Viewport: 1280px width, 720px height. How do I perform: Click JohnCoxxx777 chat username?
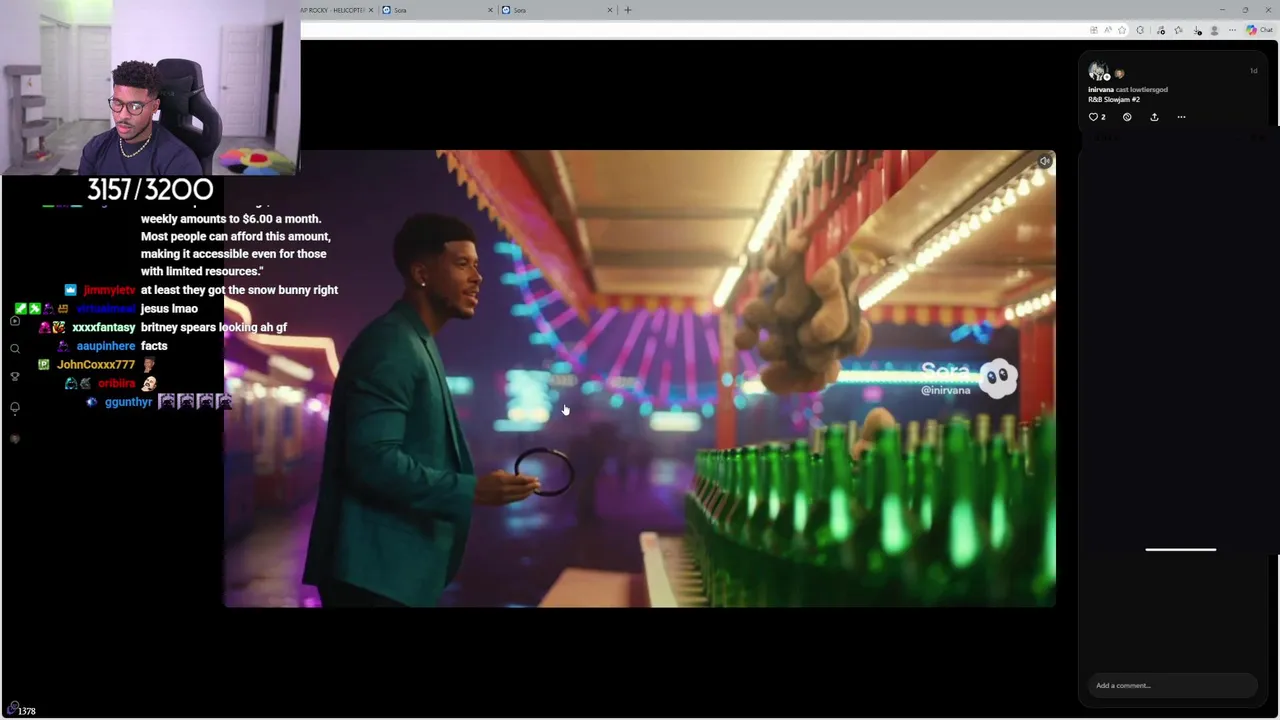[x=96, y=365]
